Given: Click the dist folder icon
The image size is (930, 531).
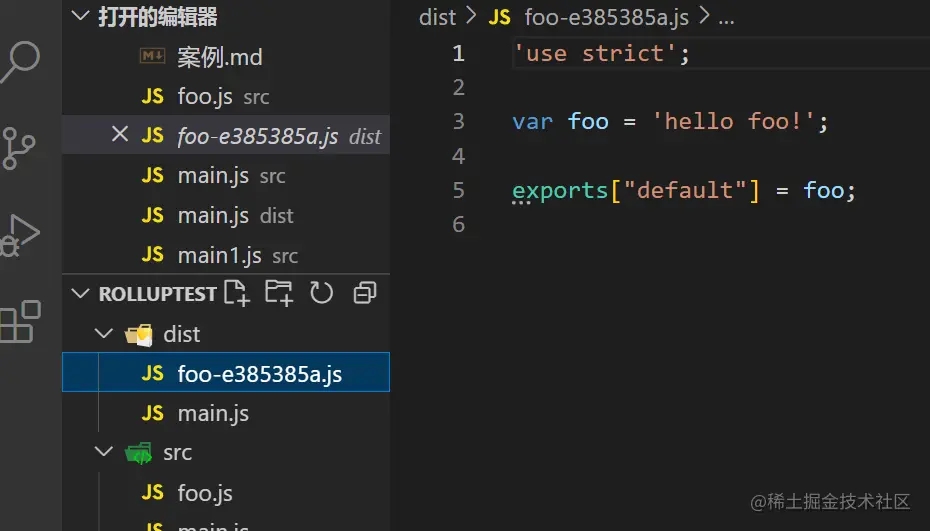Looking at the screenshot, I should point(139,335).
